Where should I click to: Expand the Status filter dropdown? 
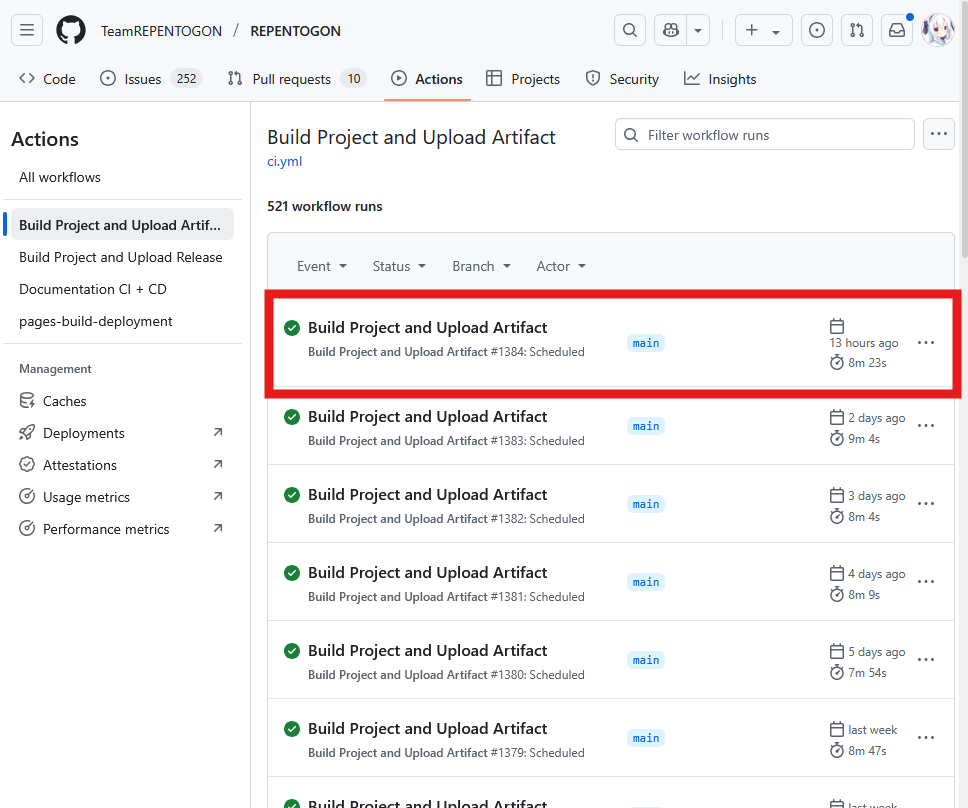pos(399,266)
